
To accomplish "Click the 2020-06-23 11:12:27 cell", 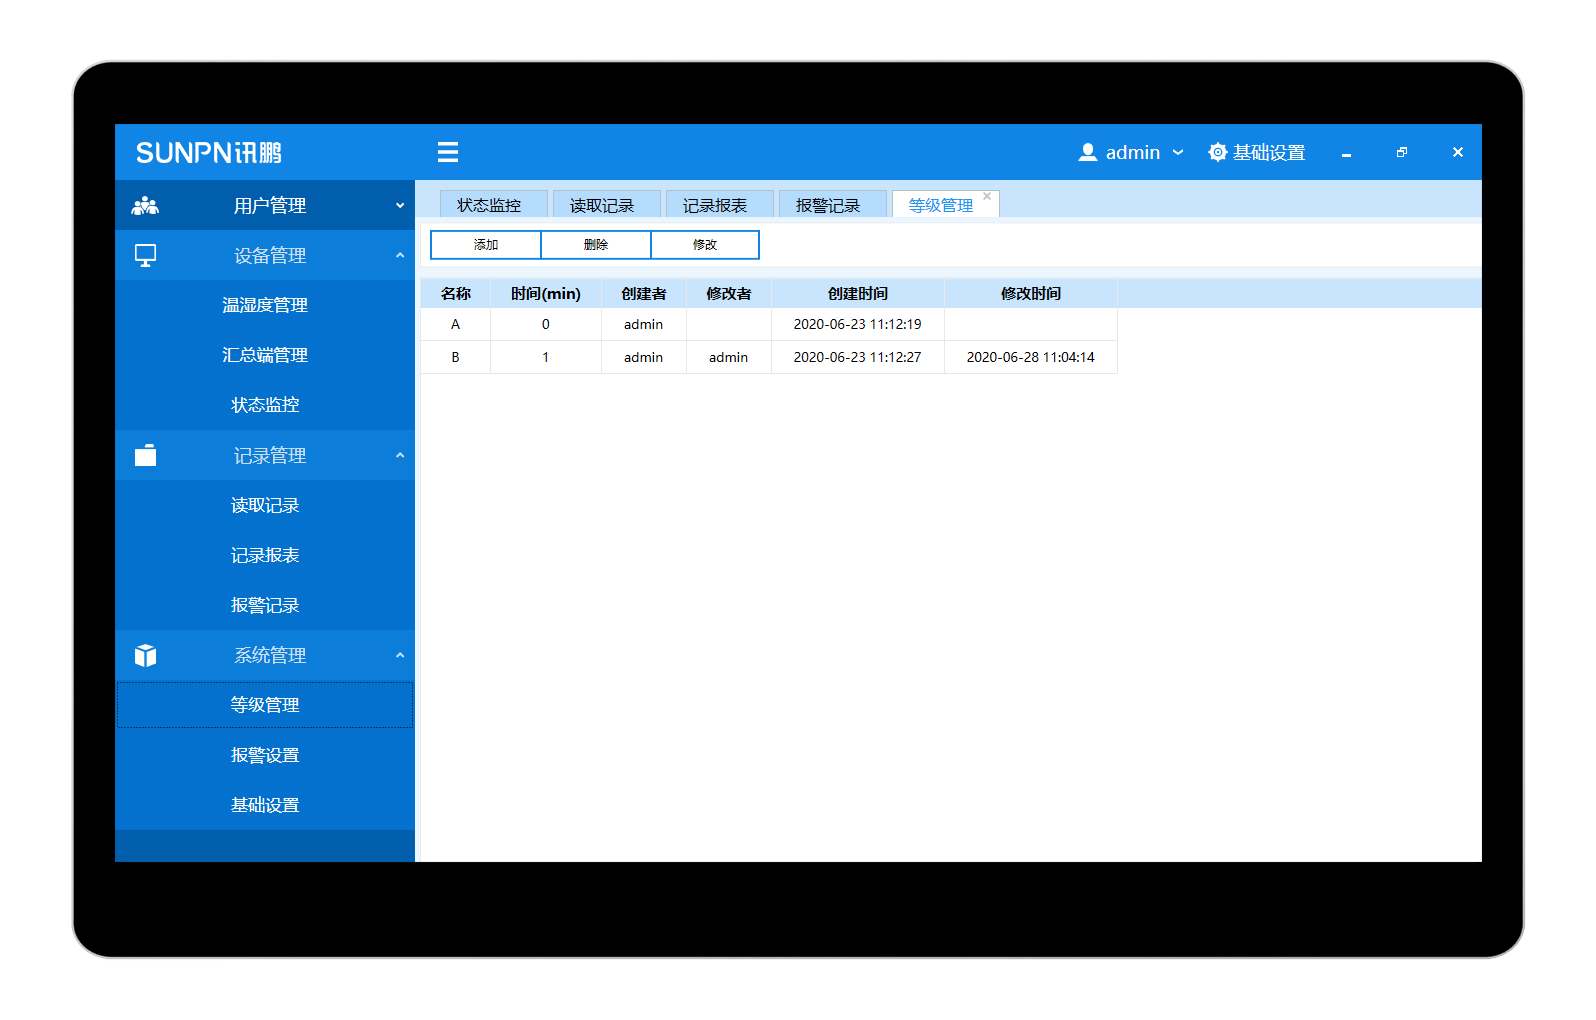I will click(x=858, y=357).
